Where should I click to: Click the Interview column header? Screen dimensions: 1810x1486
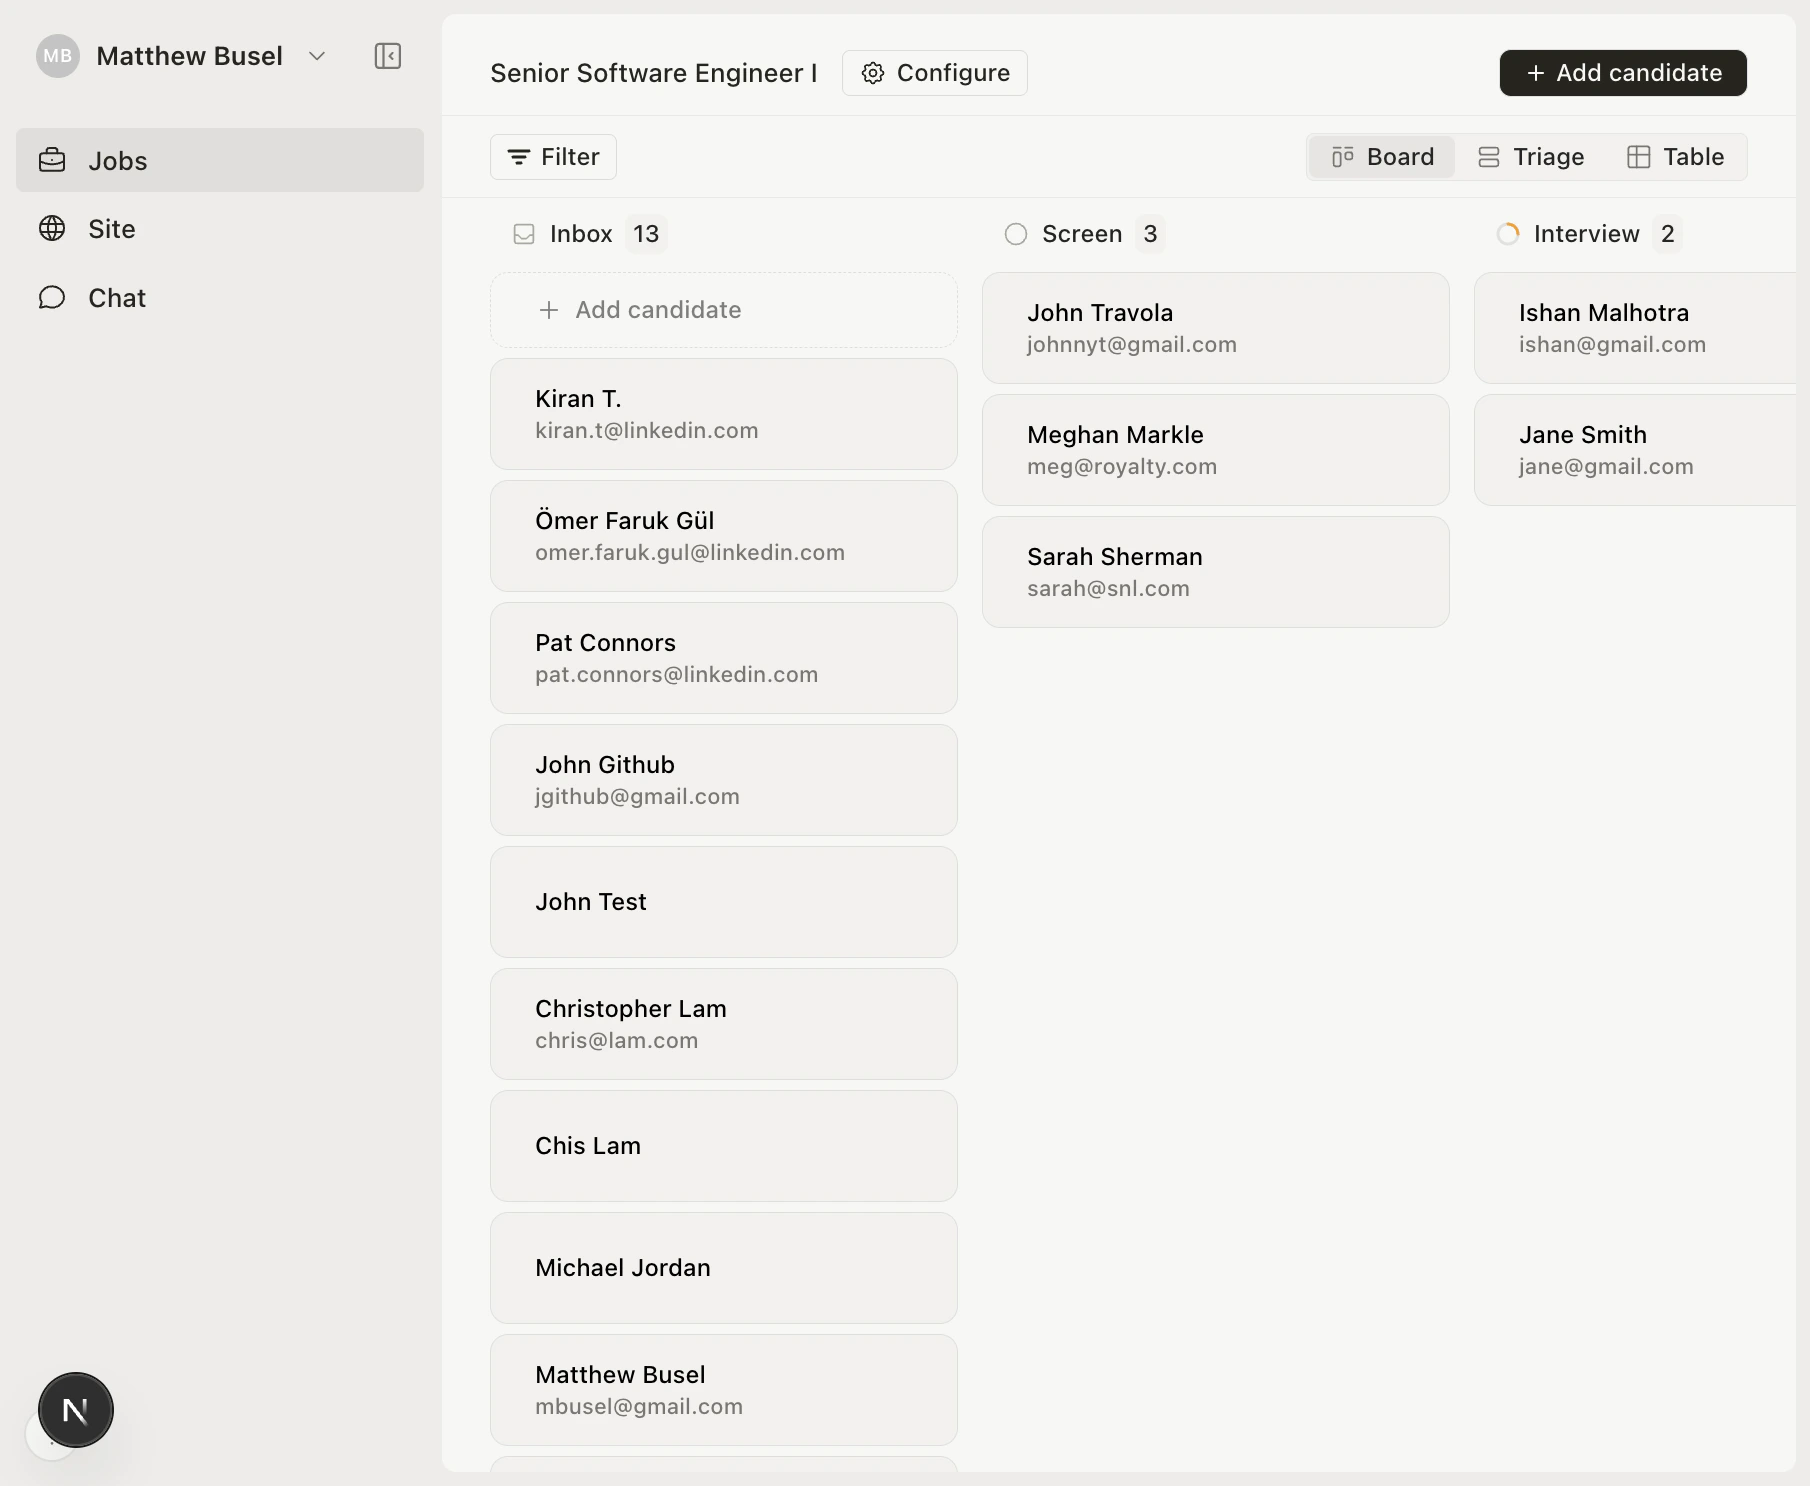click(x=1587, y=234)
